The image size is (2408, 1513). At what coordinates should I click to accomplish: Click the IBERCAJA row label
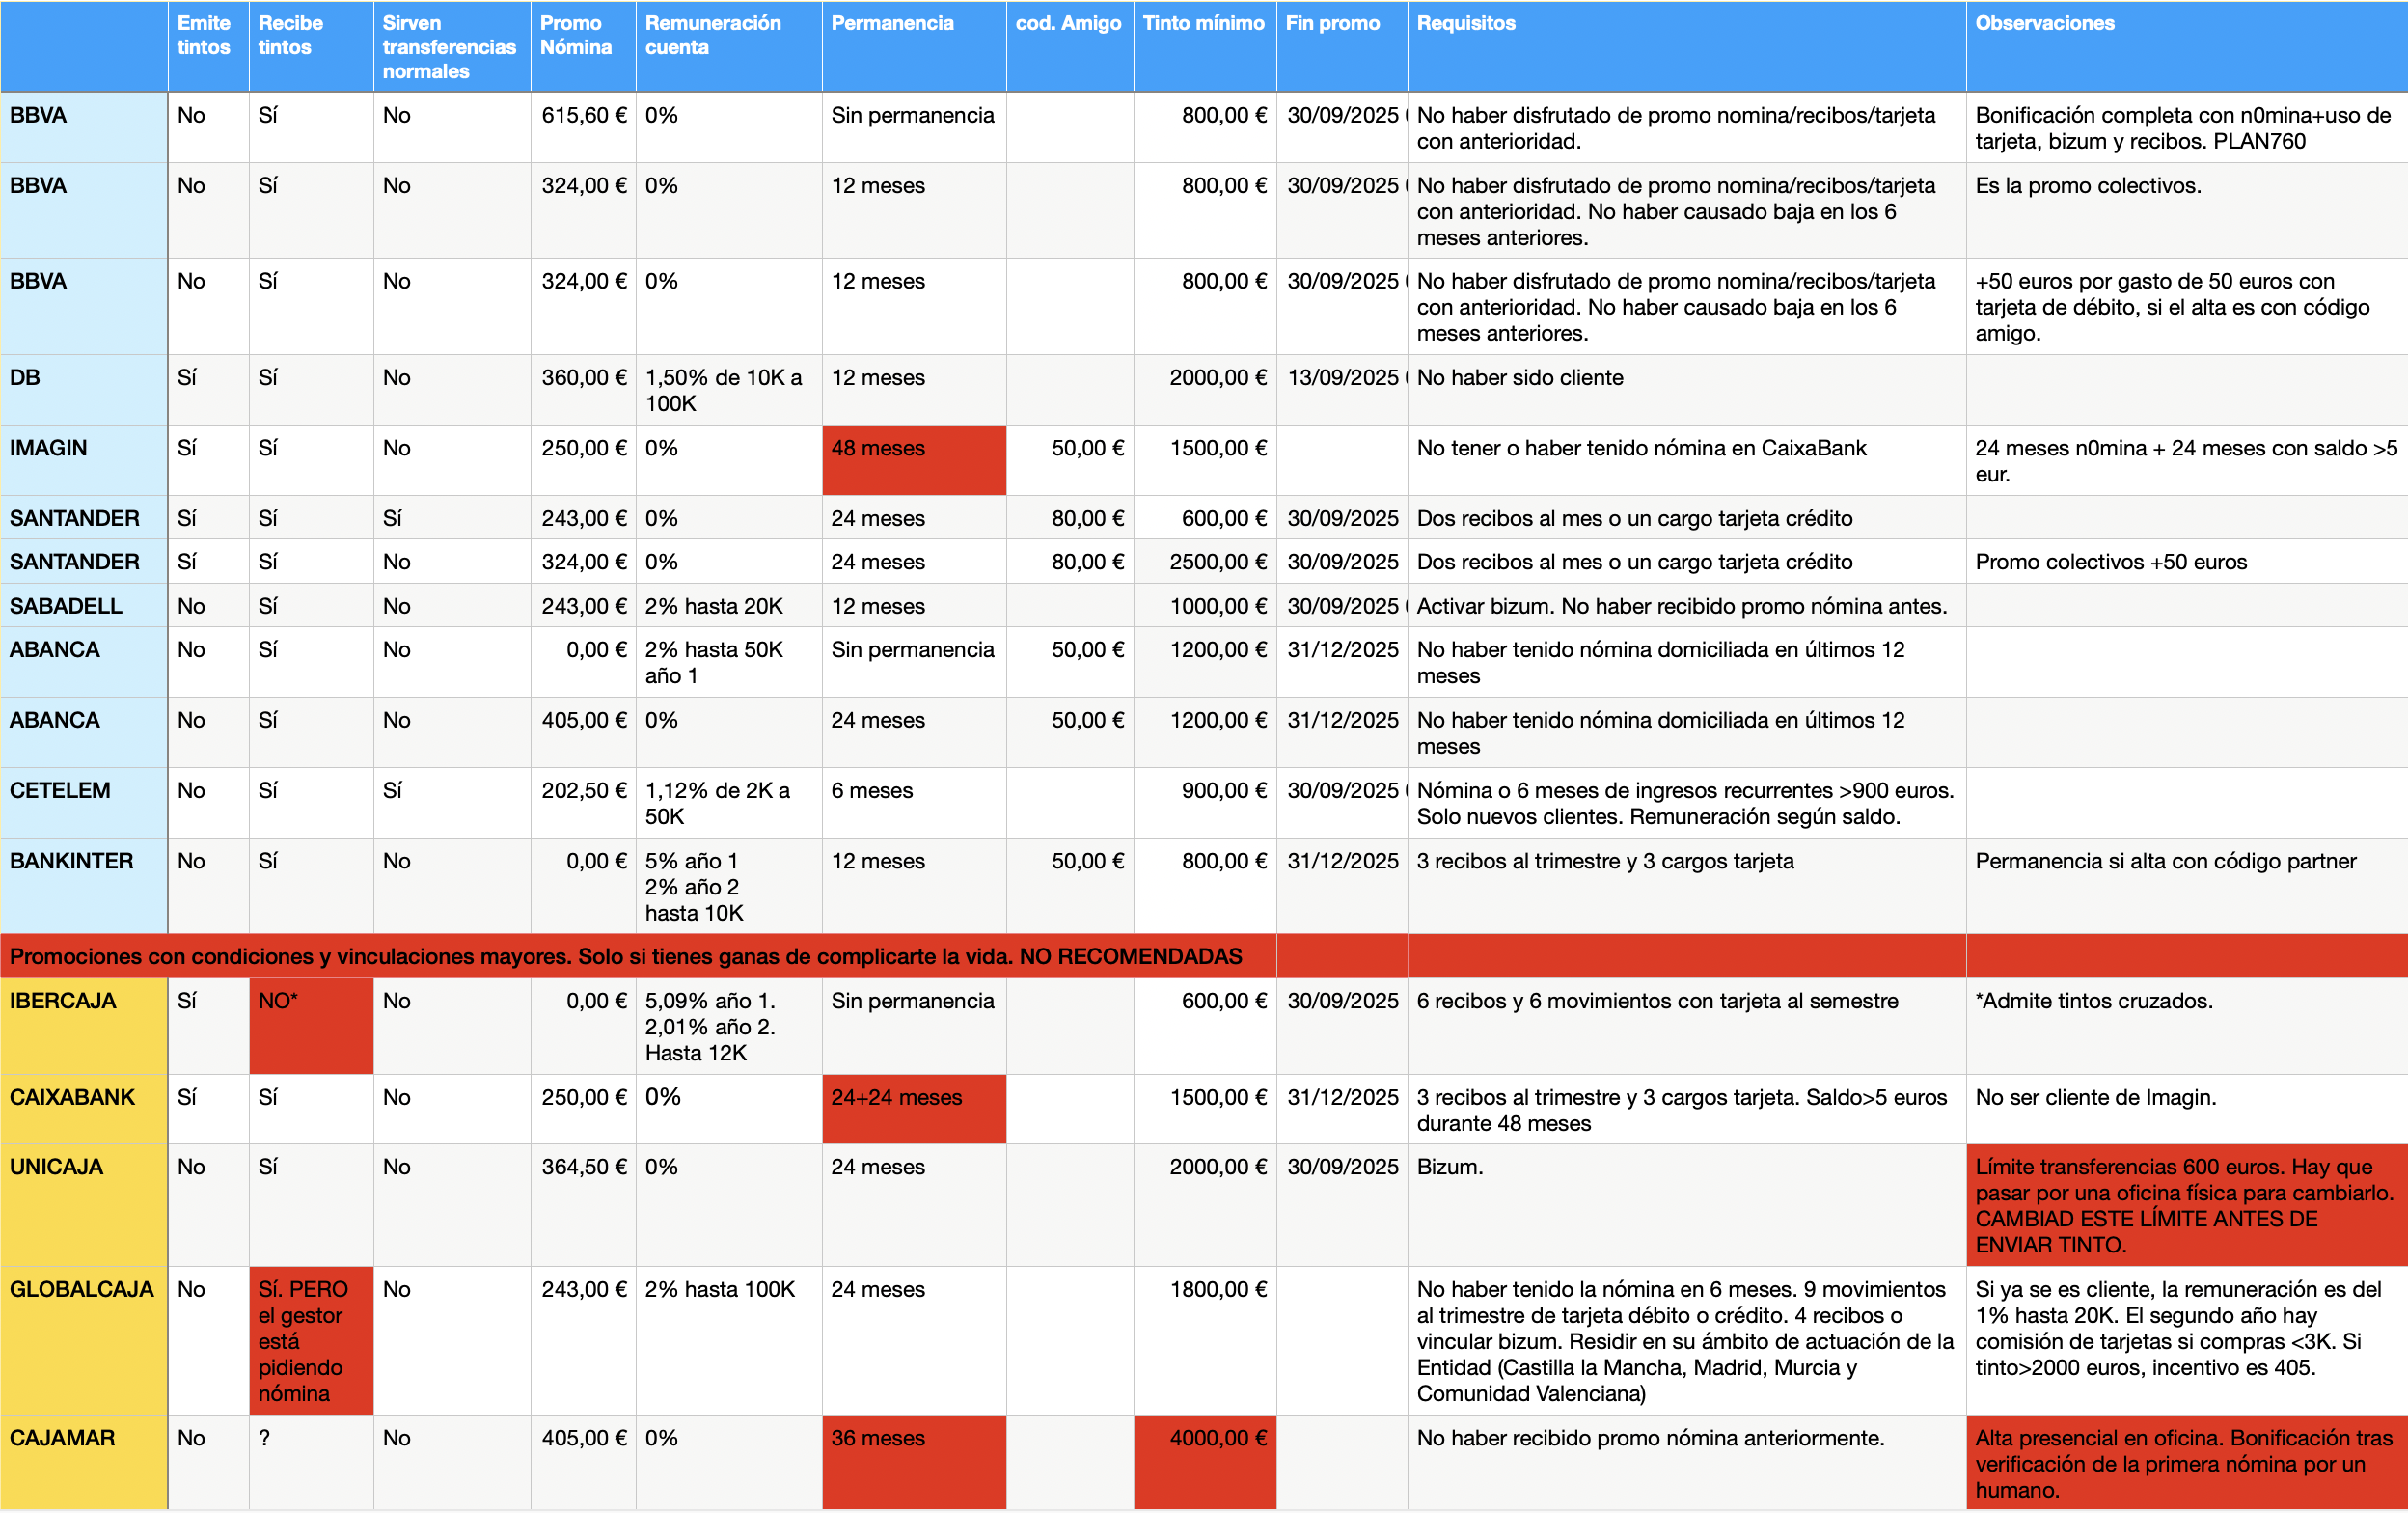coord(84,1026)
